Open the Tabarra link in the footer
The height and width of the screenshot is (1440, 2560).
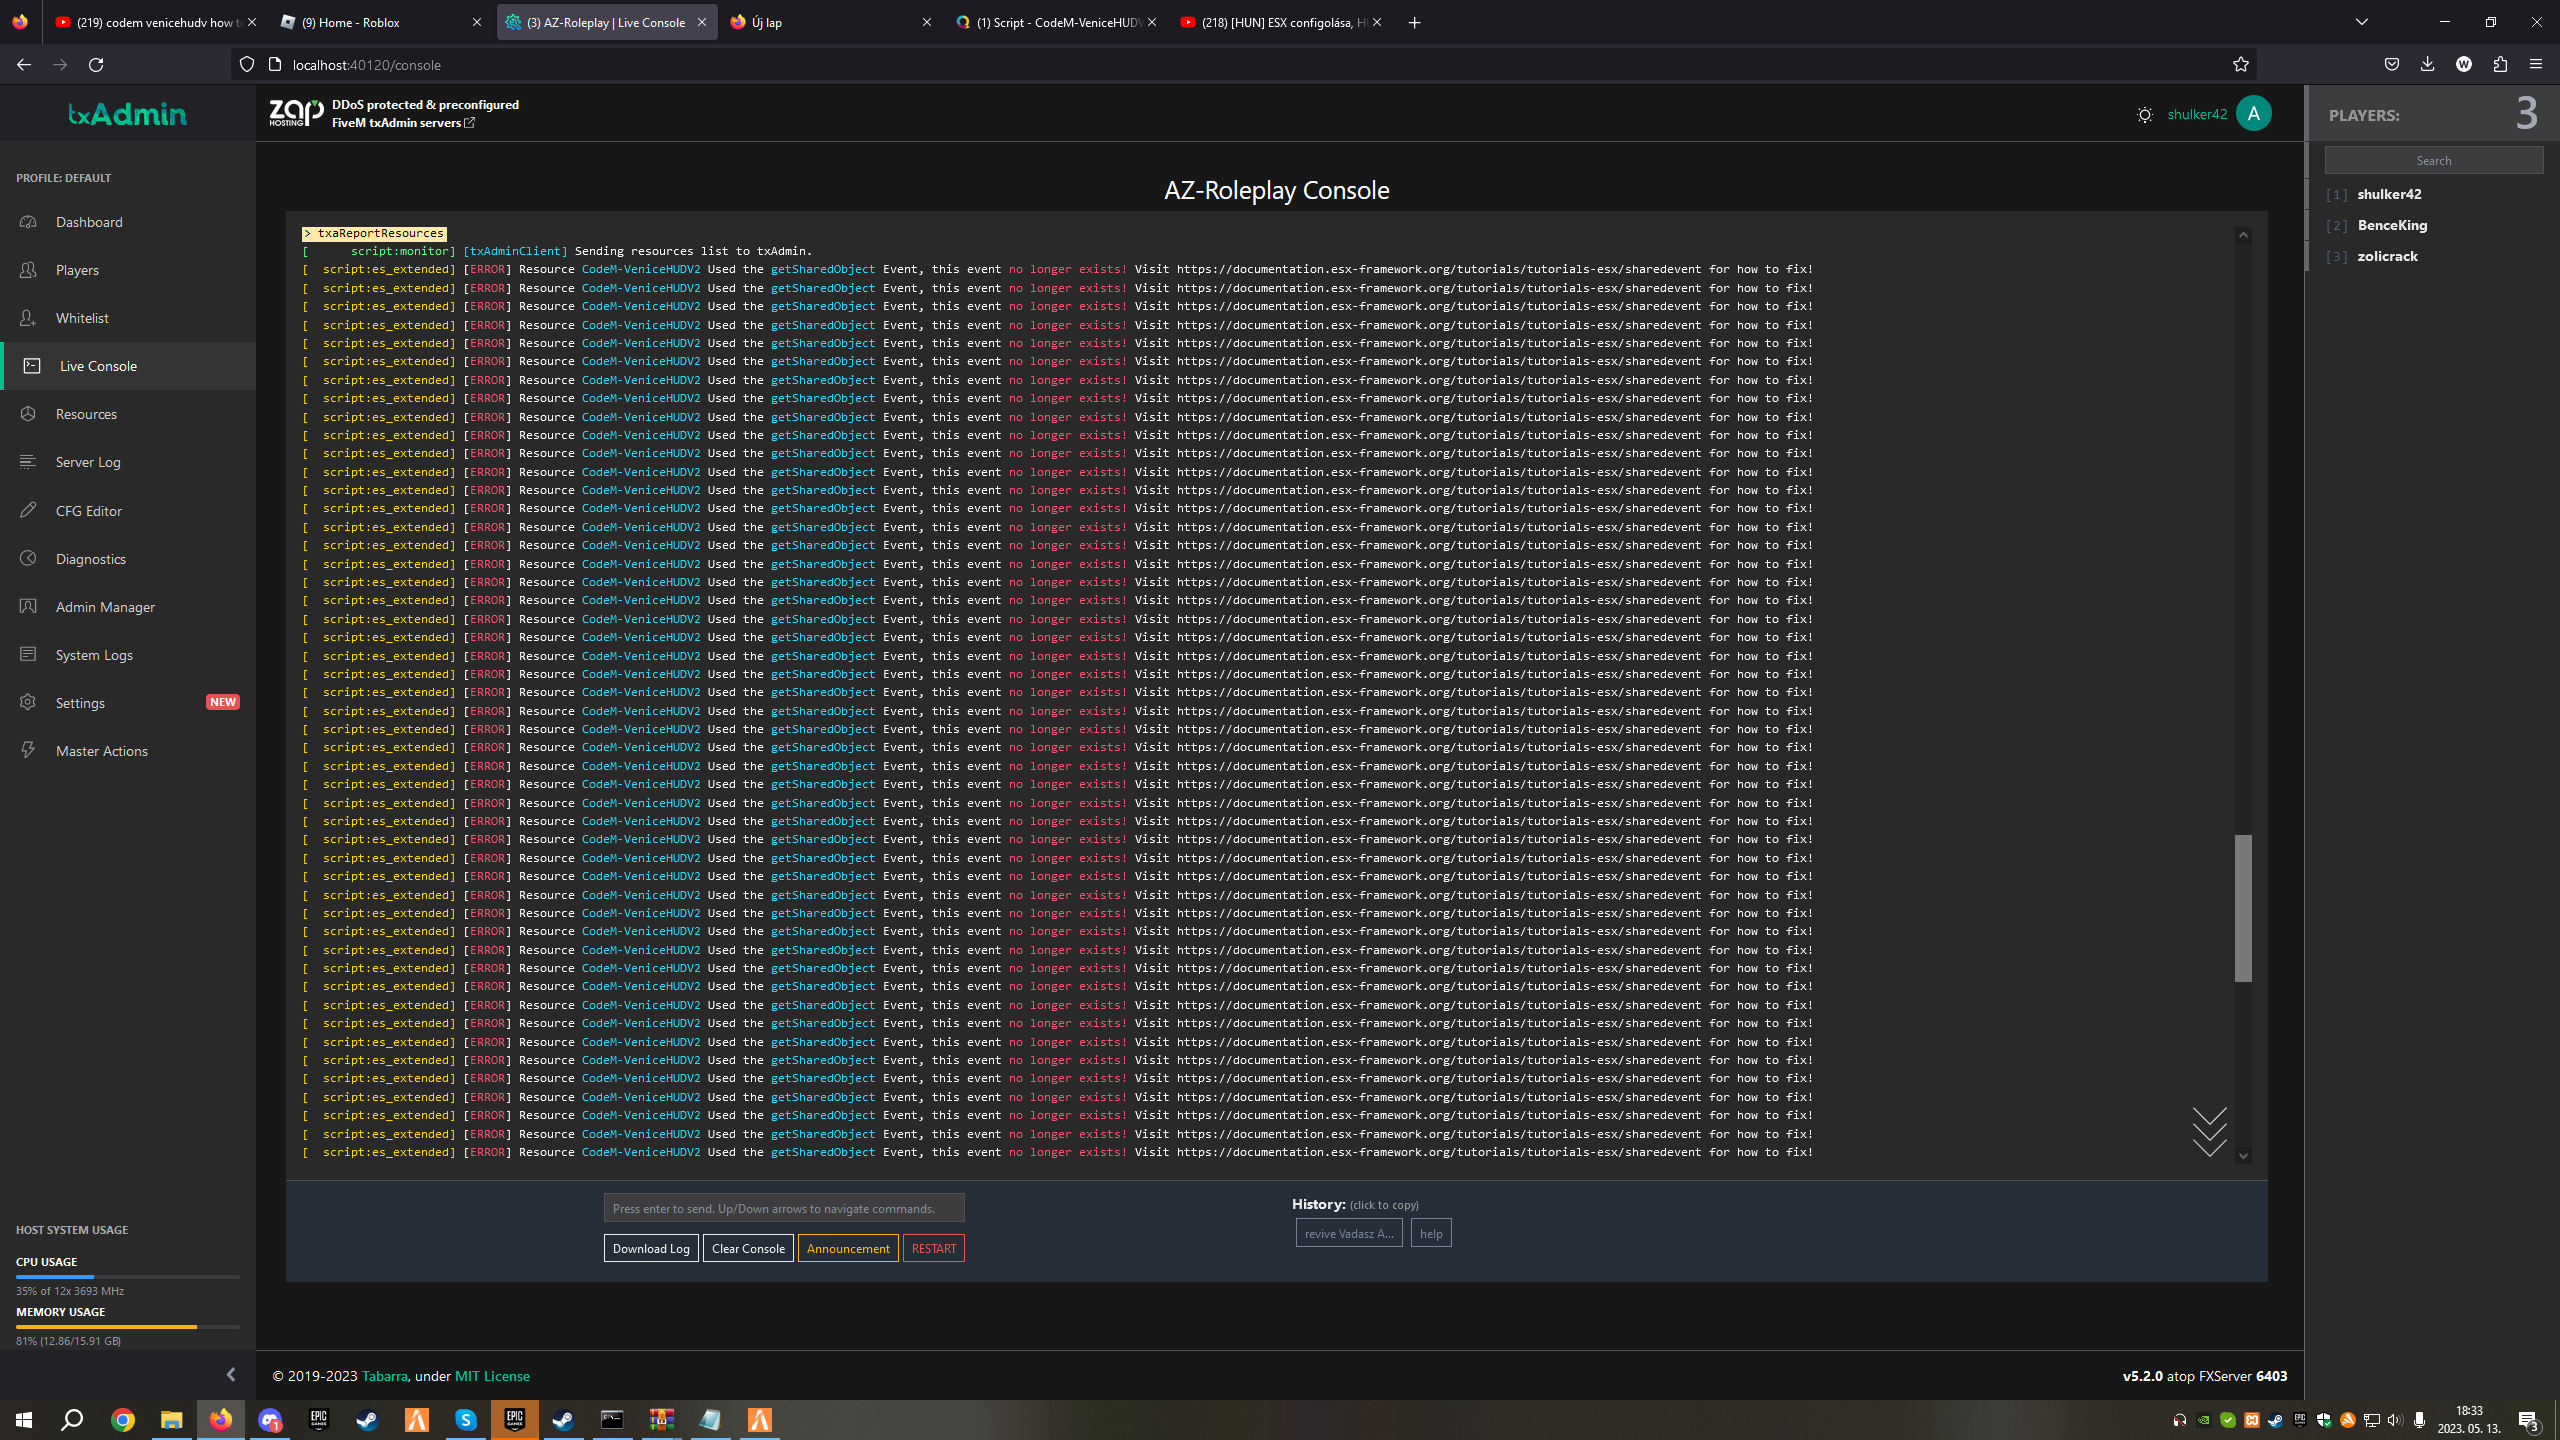(384, 1376)
